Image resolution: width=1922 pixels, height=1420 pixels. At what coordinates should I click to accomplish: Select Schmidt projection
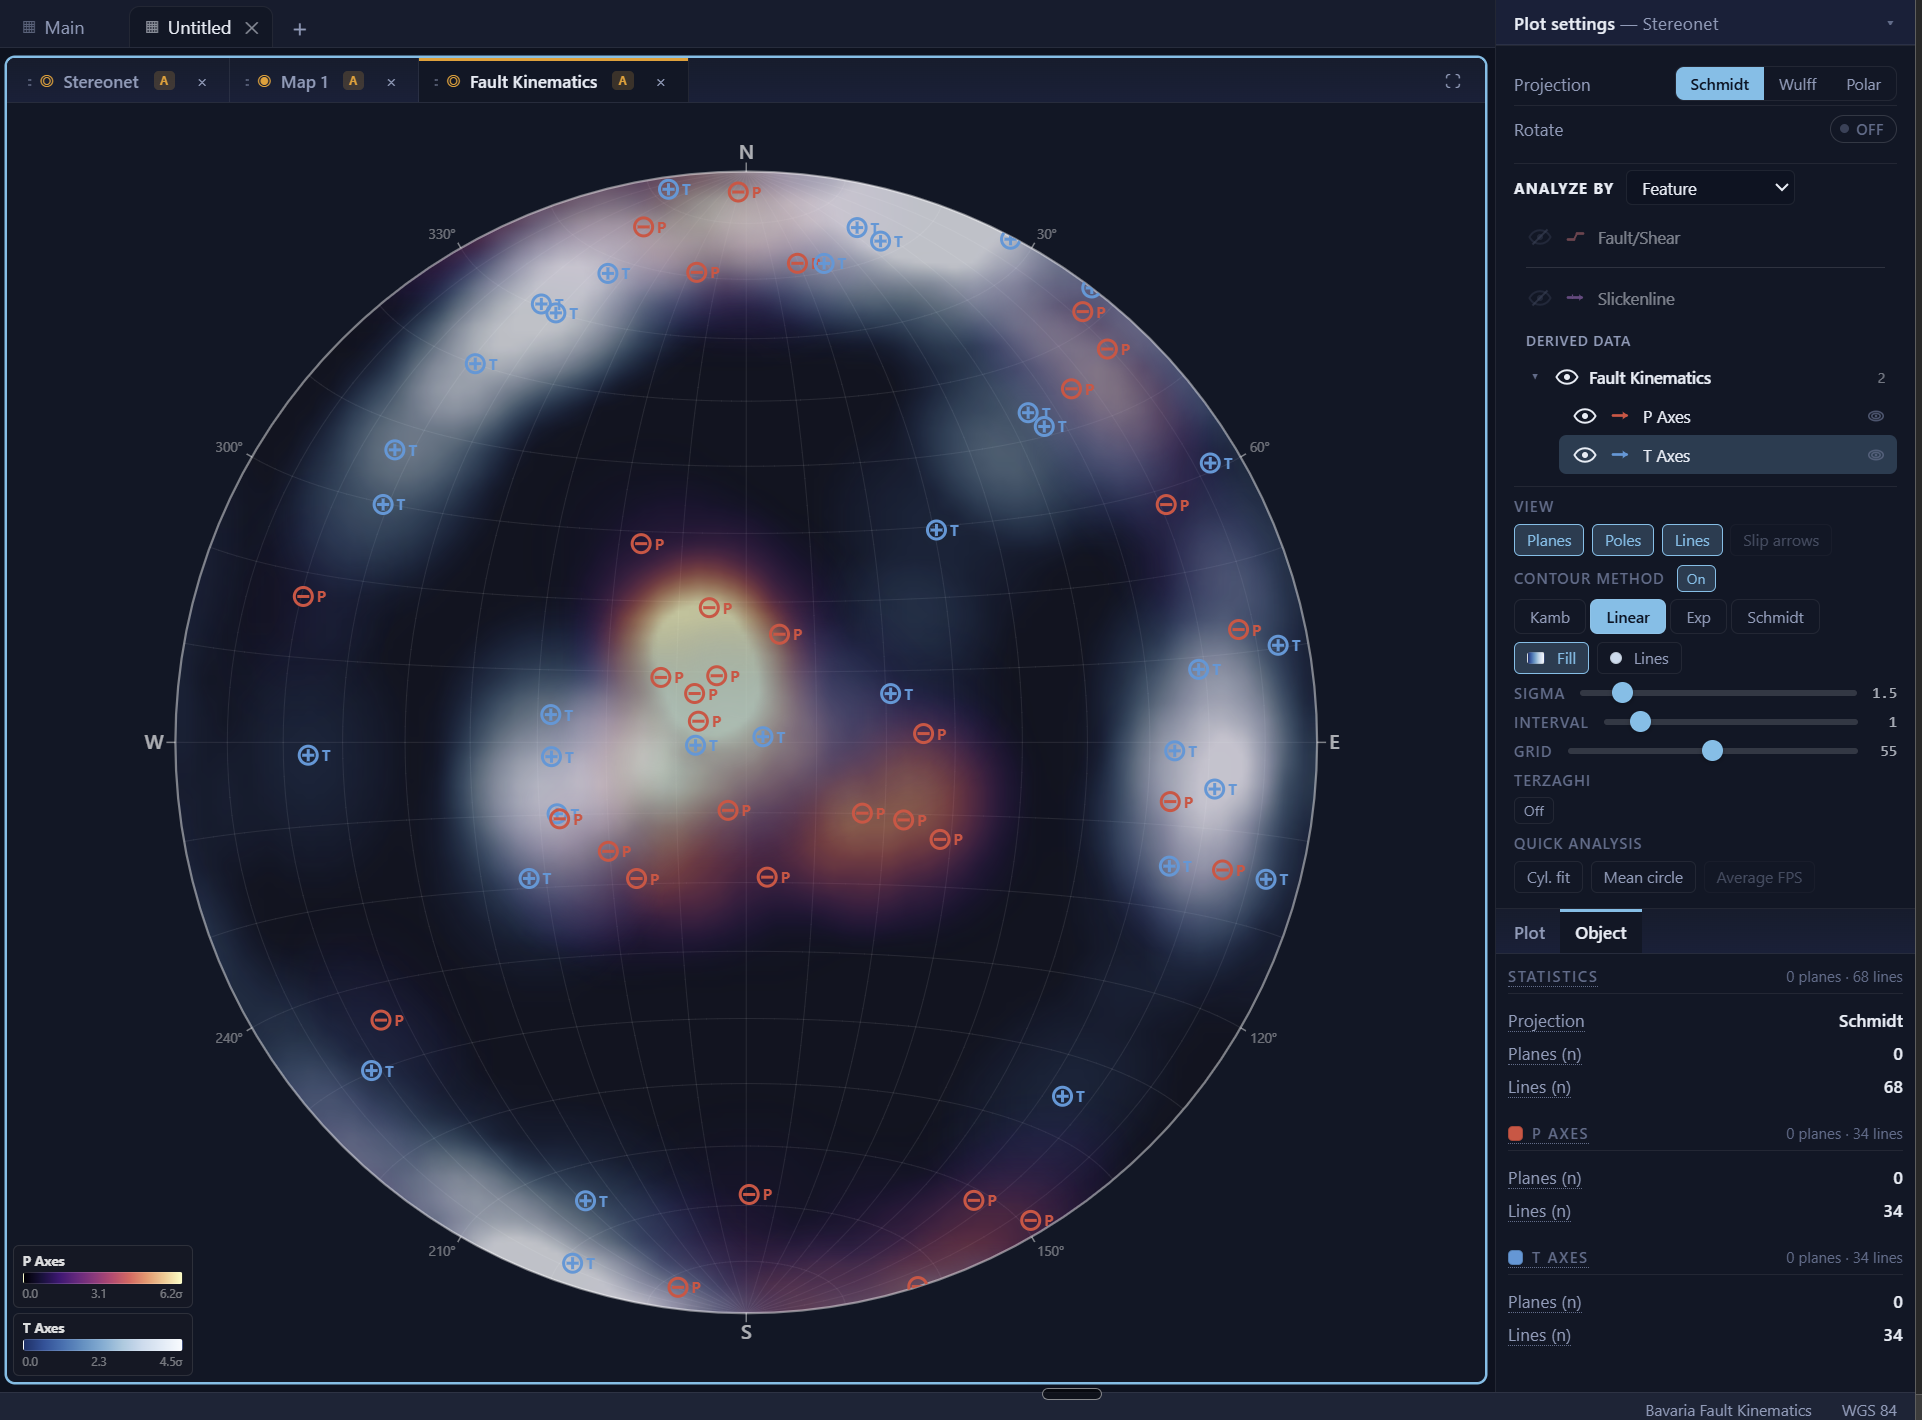coord(1719,84)
